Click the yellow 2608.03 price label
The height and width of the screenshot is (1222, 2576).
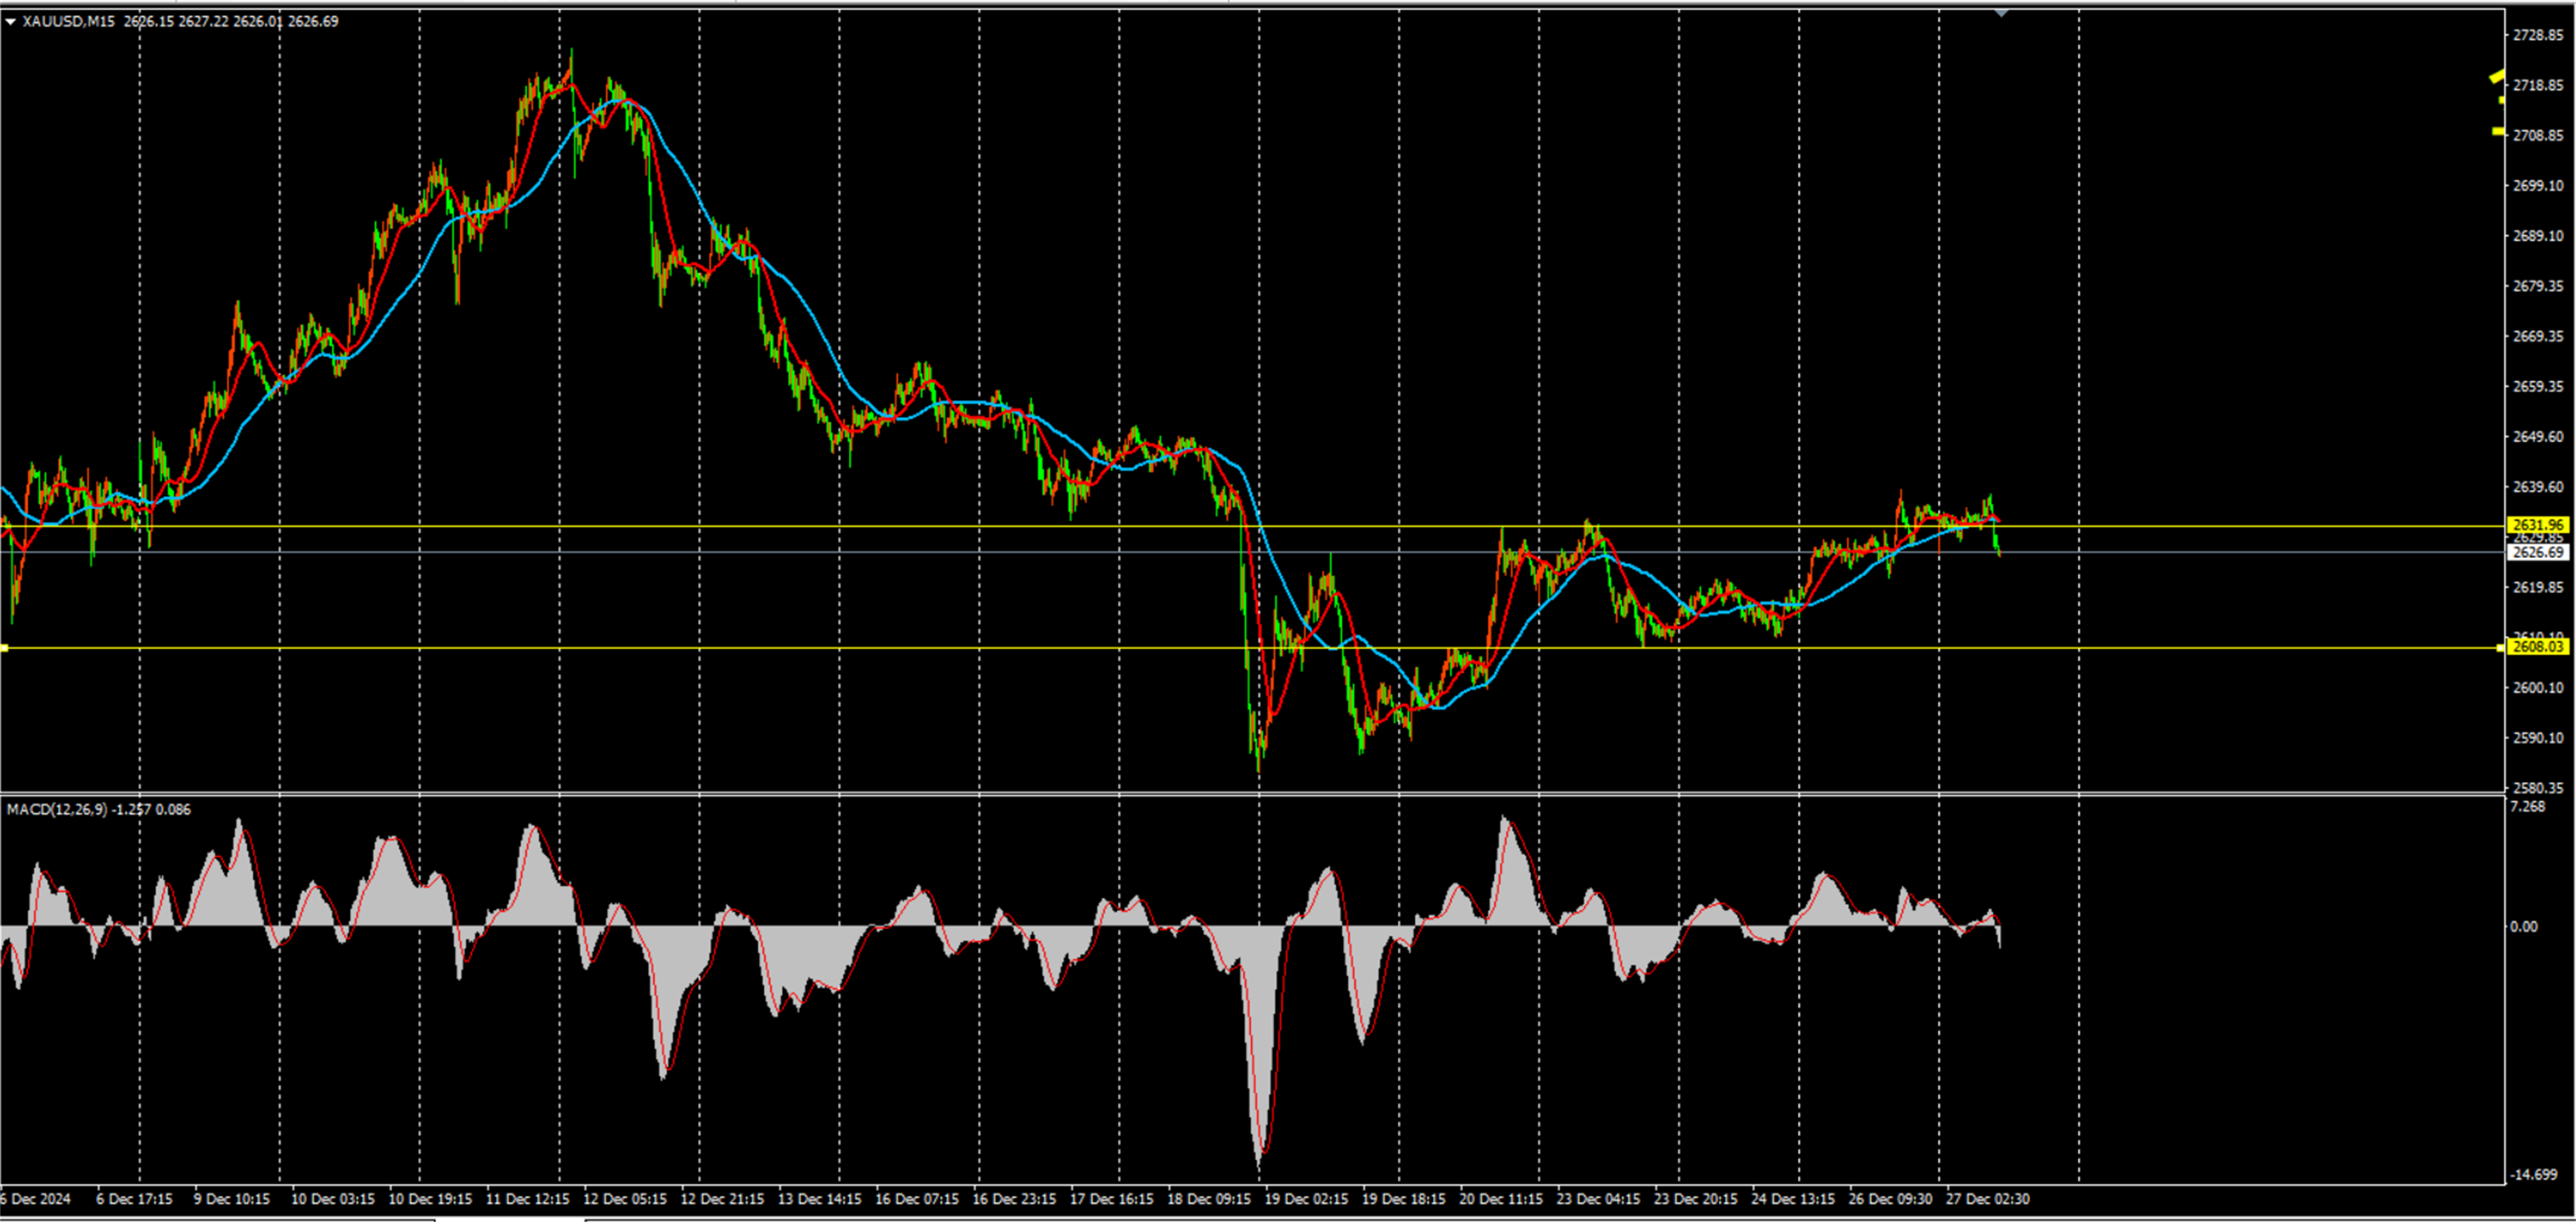[2538, 647]
